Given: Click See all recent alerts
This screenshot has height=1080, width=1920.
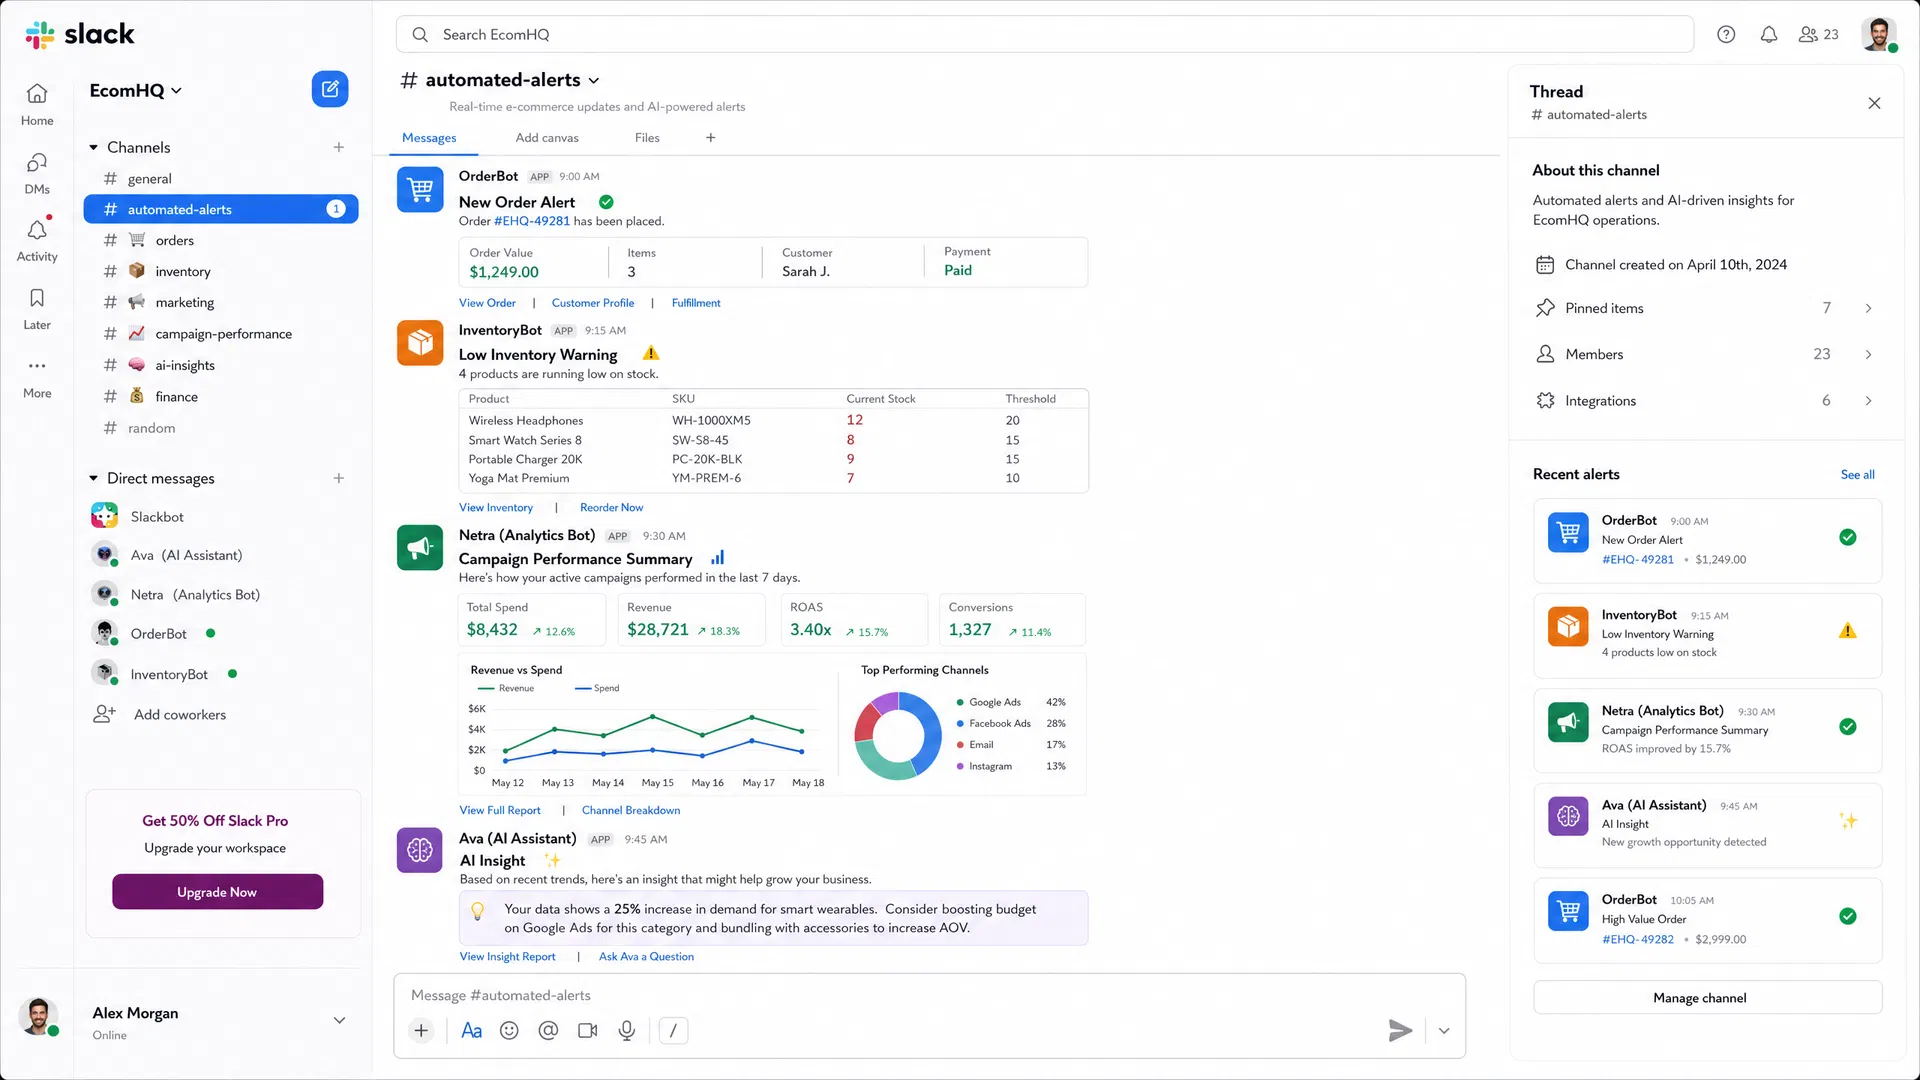Looking at the screenshot, I should coord(1857,475).
